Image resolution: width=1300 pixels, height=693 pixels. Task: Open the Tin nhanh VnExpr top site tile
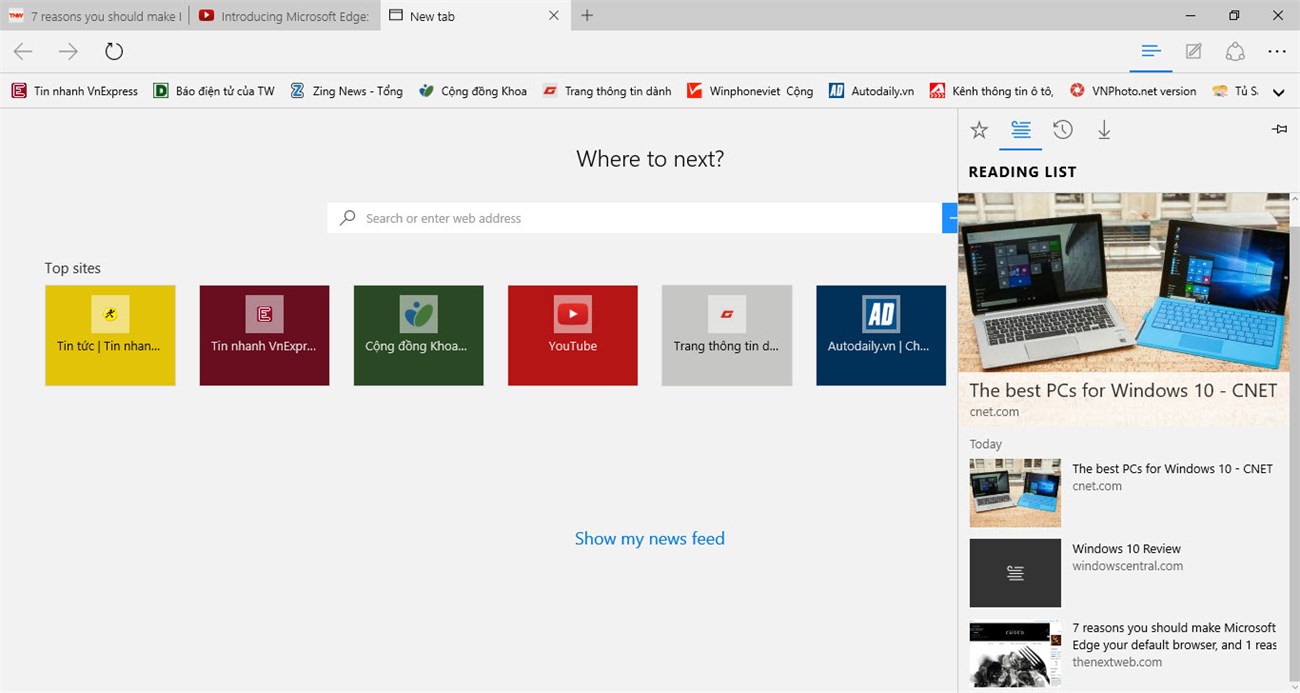(264, 335)
